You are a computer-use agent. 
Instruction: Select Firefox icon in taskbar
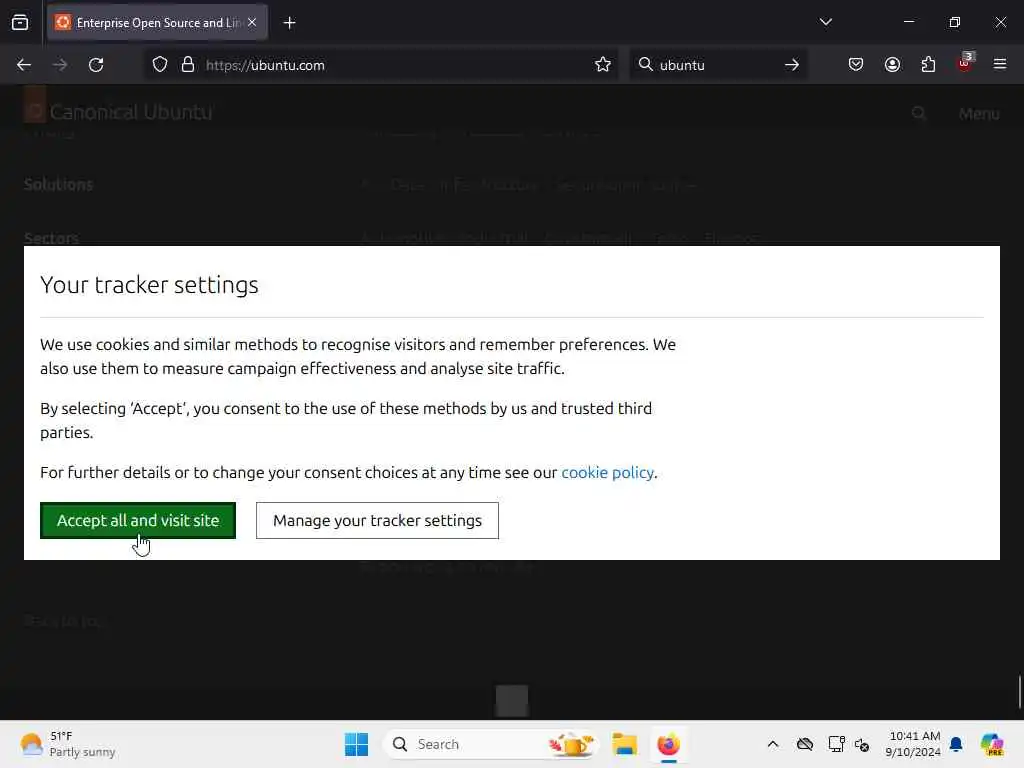point(669,744)
